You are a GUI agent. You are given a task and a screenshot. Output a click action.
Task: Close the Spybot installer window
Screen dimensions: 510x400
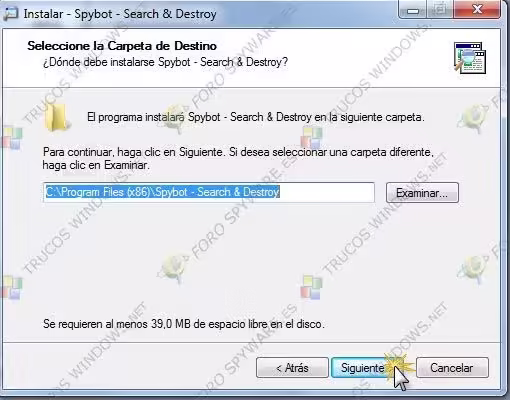477,10
